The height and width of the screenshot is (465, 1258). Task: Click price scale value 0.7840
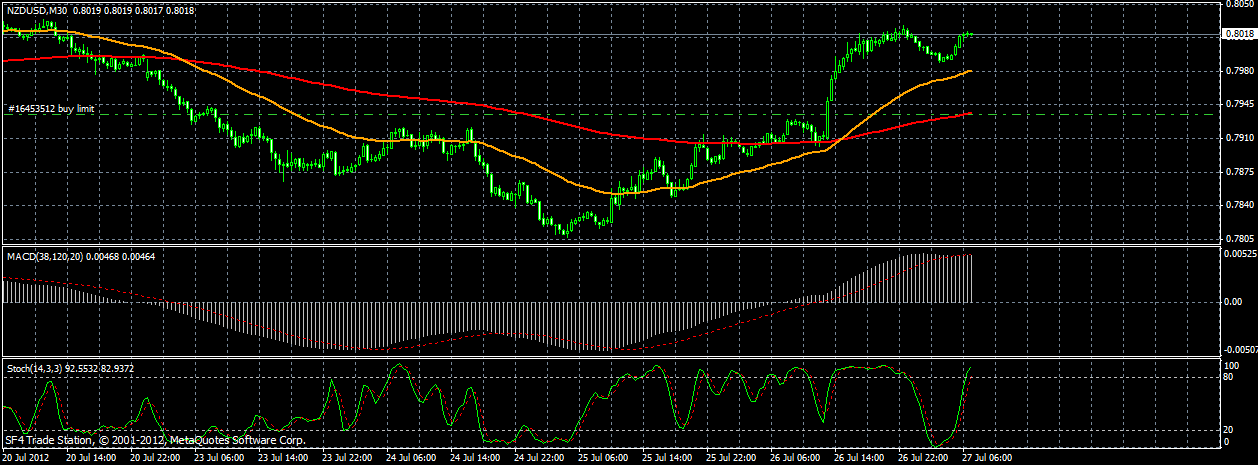[1239, 205]
